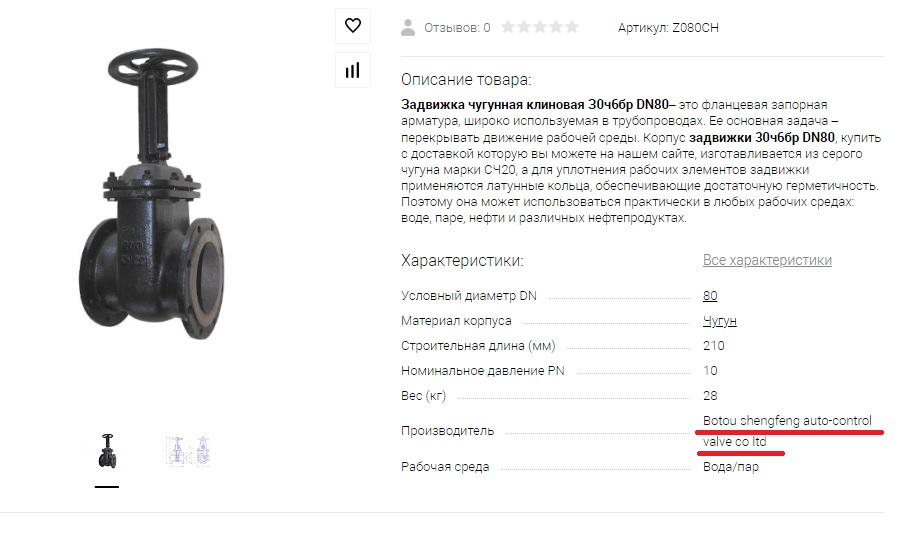This screenshot has width=905, height=539.
Task: Open the "Чугун" body material link
Action: coord(720,321)
